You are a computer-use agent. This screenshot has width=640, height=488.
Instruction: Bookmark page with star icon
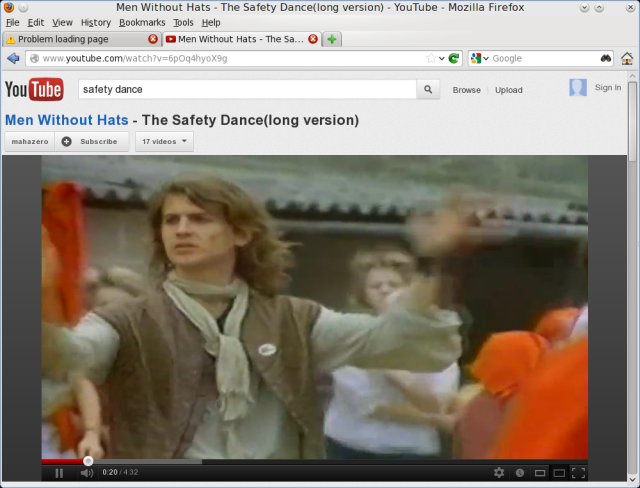coord(431,58)
